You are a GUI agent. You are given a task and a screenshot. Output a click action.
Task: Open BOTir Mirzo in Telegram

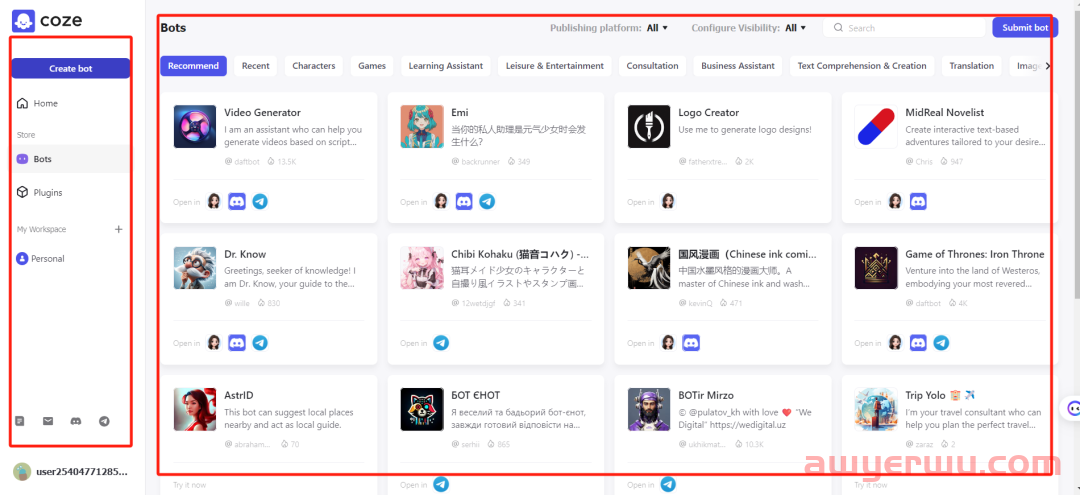(x=668, y=485)
